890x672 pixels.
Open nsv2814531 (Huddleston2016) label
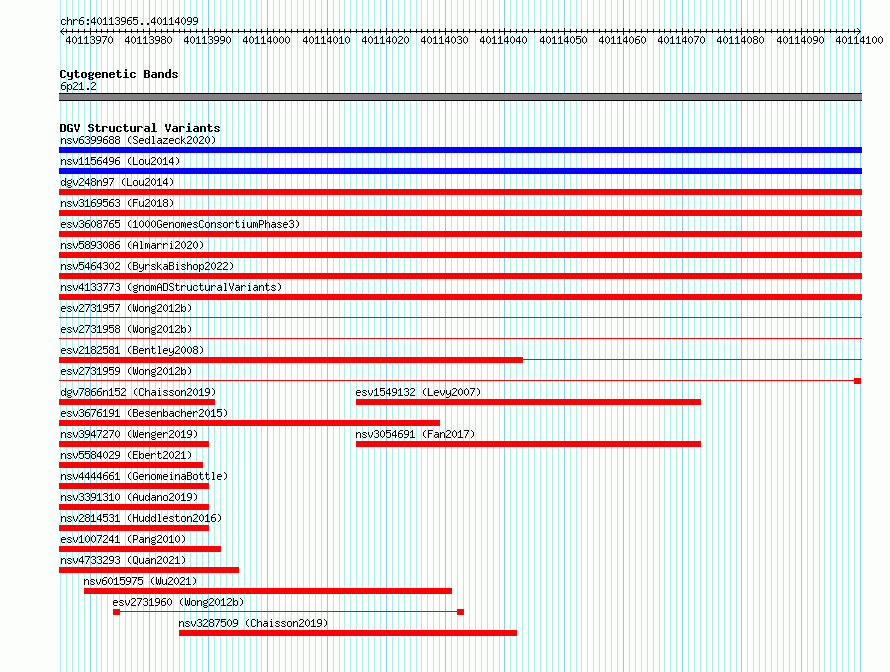point(141,518)
